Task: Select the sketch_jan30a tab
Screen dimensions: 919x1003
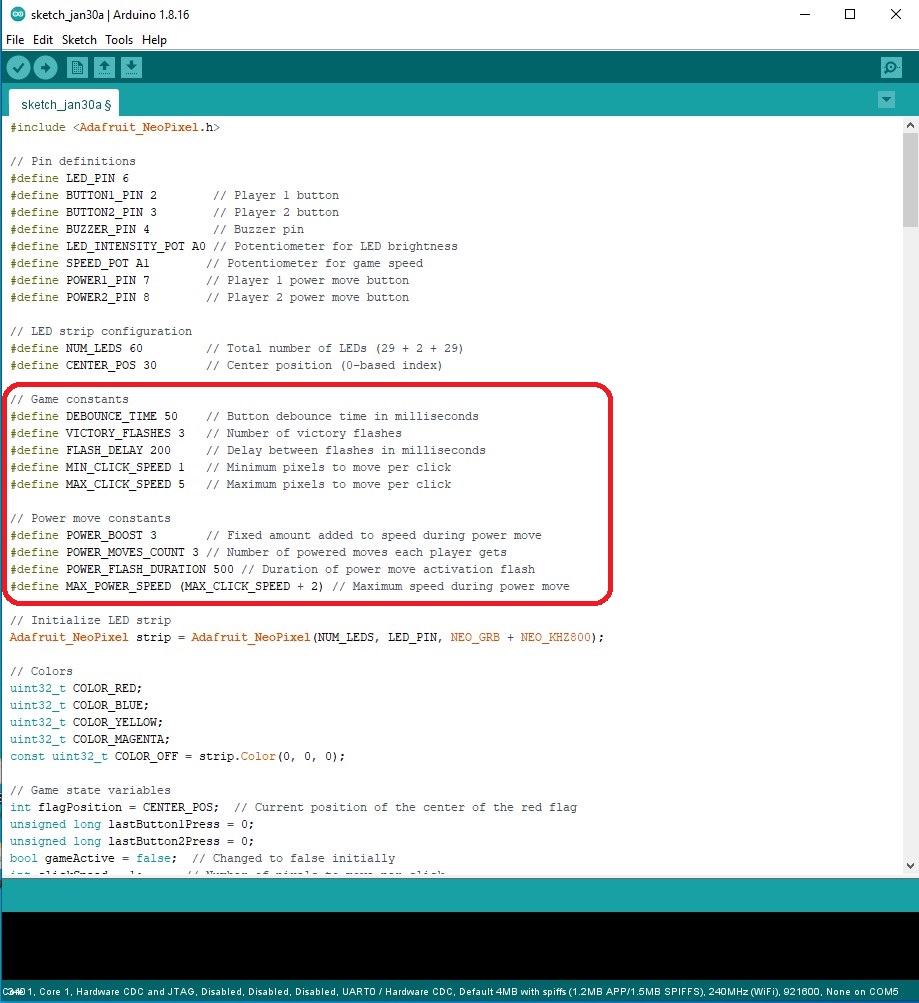Action: click(x=60, y=103)
